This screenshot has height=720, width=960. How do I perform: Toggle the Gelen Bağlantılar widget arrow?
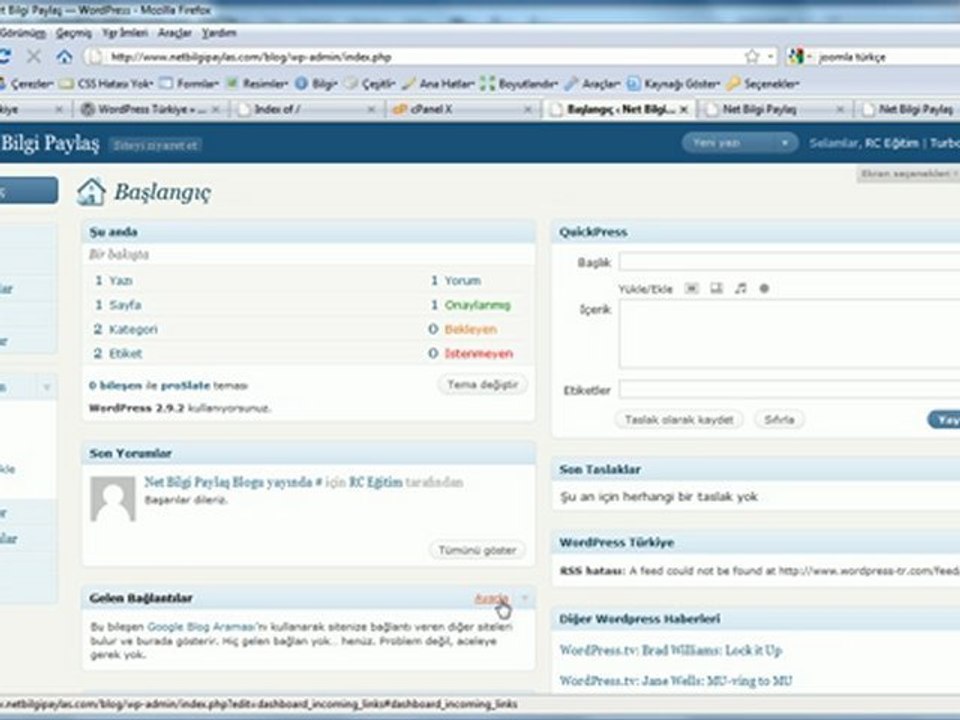tap(525, 598)
